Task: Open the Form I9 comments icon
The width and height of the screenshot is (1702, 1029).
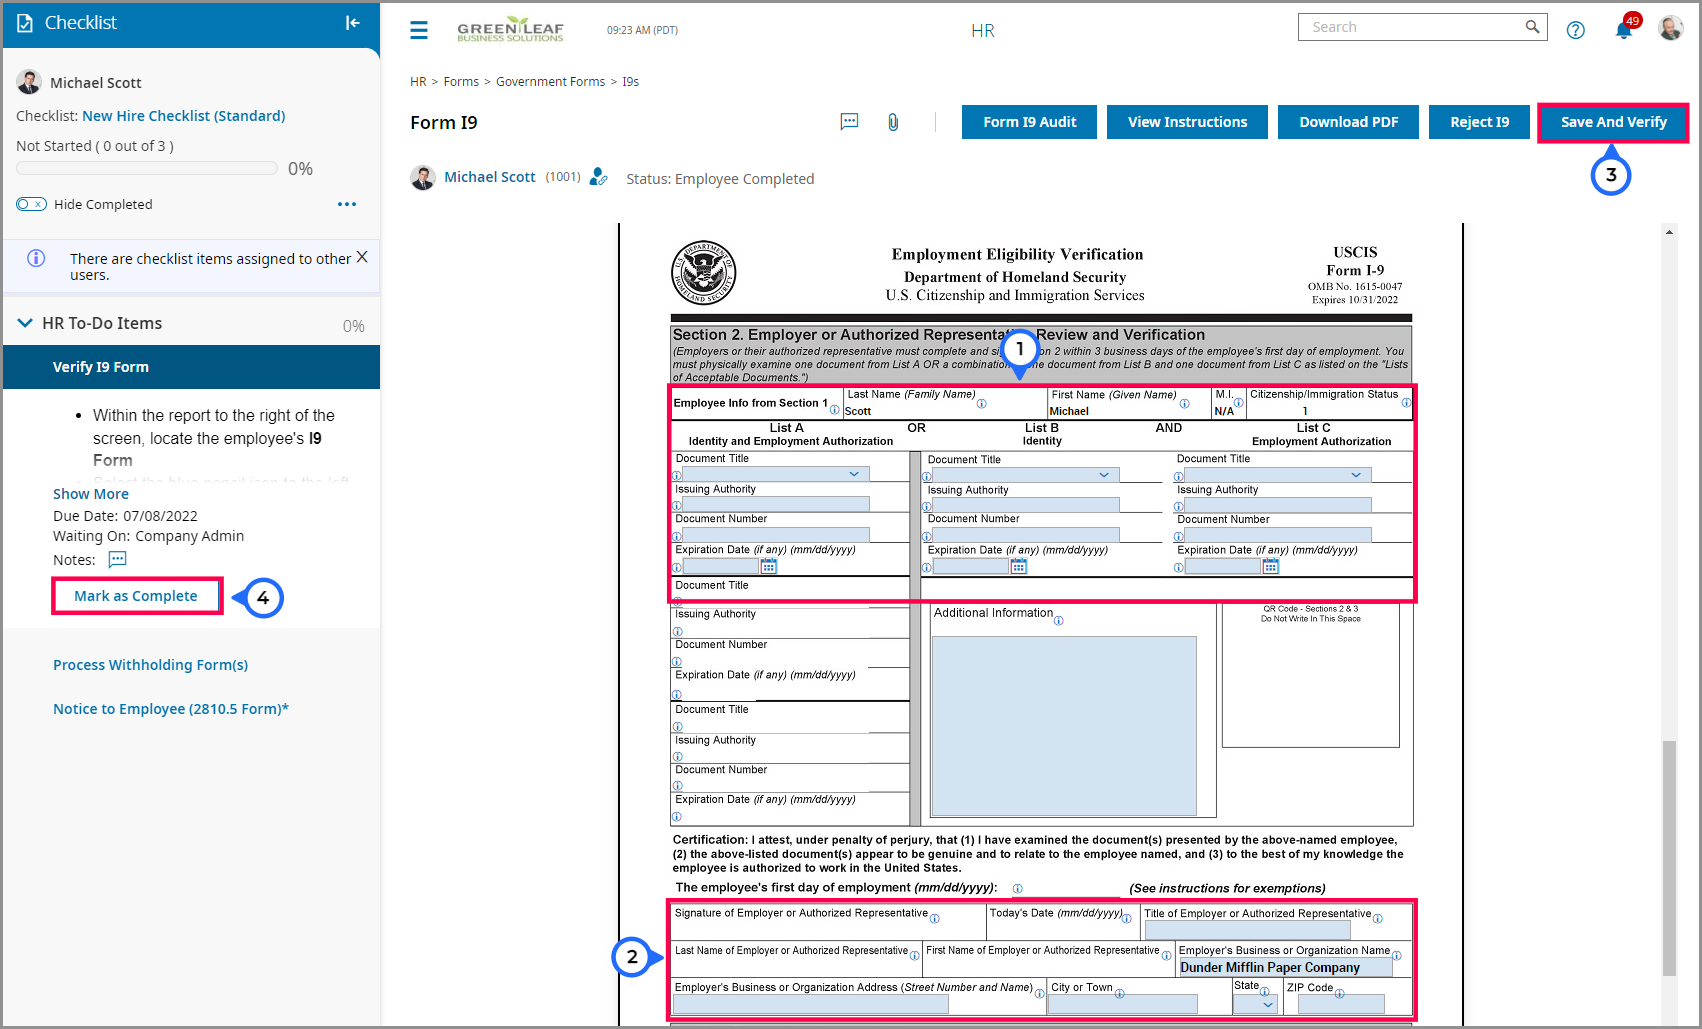Action: click(x=849, y=122)
